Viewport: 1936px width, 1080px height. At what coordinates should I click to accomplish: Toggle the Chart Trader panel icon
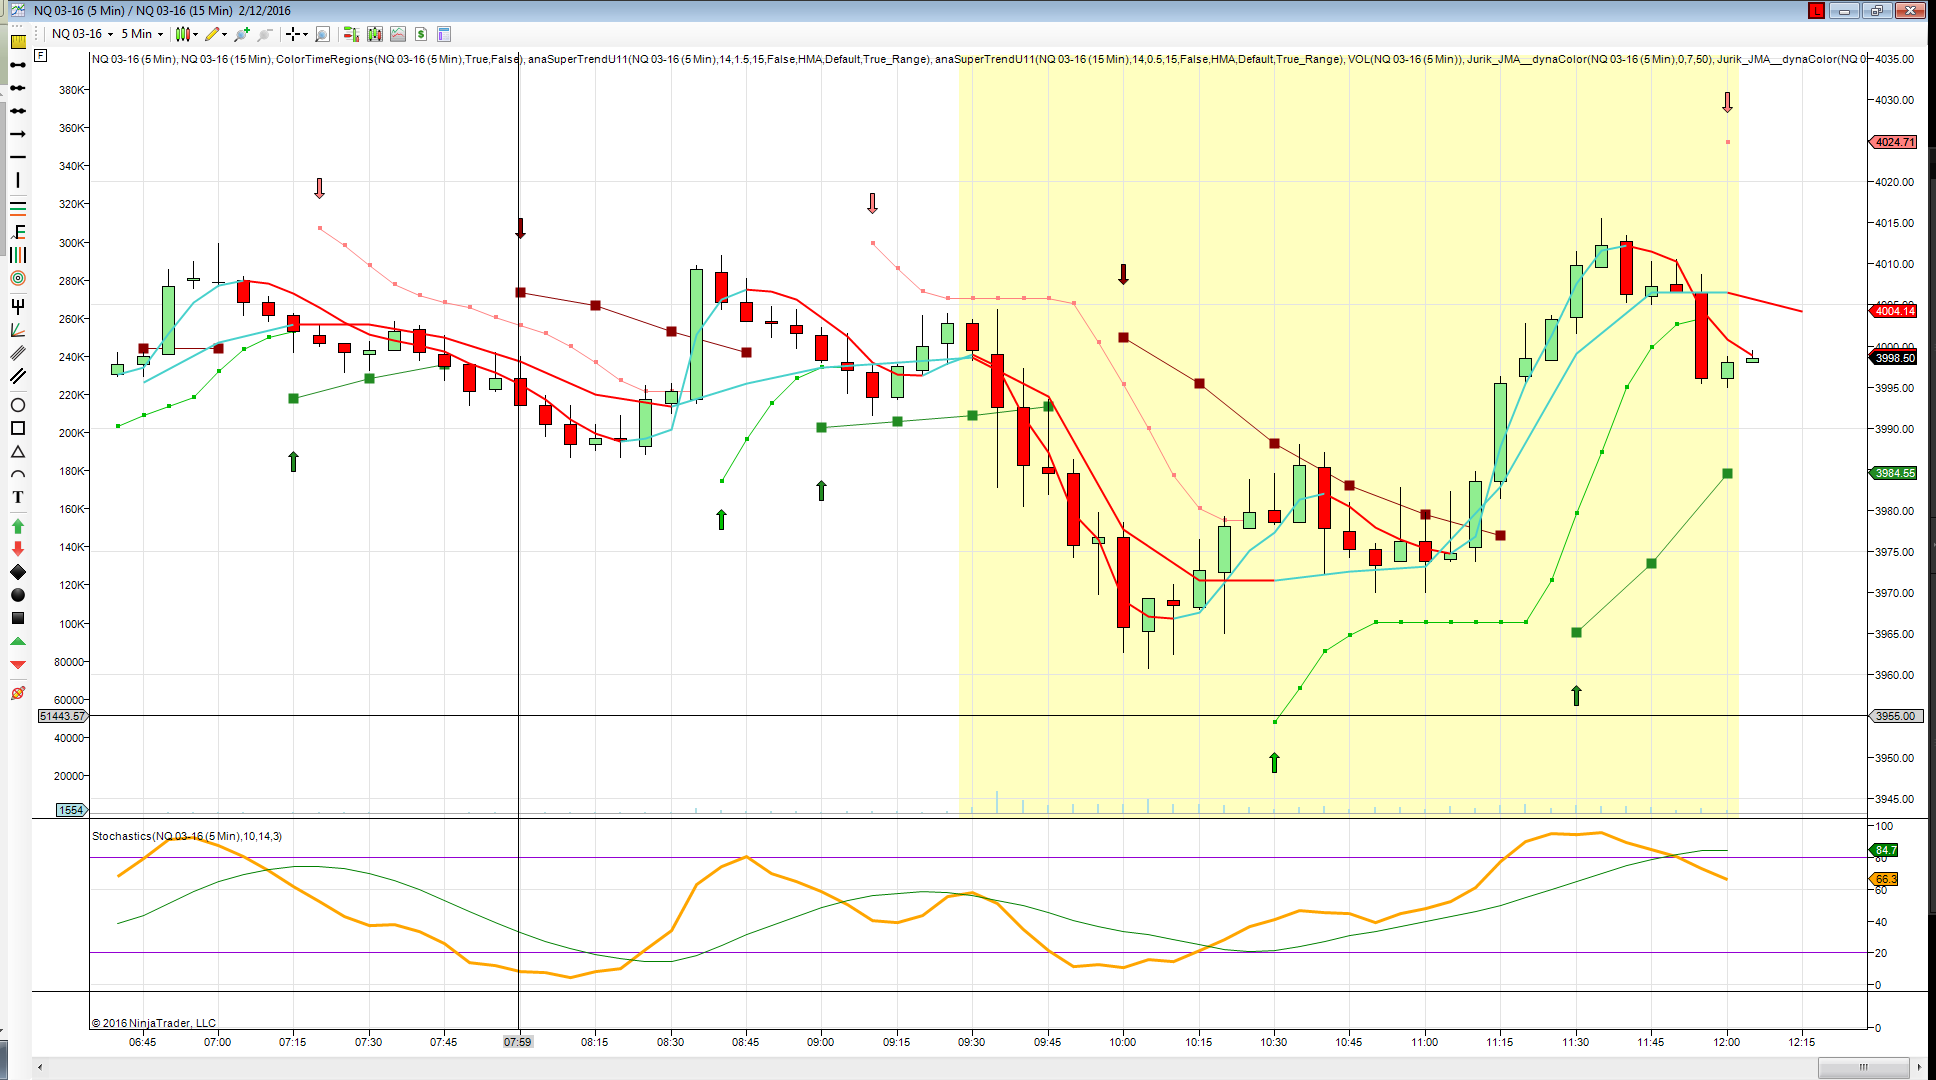click(x=351, y=34)
